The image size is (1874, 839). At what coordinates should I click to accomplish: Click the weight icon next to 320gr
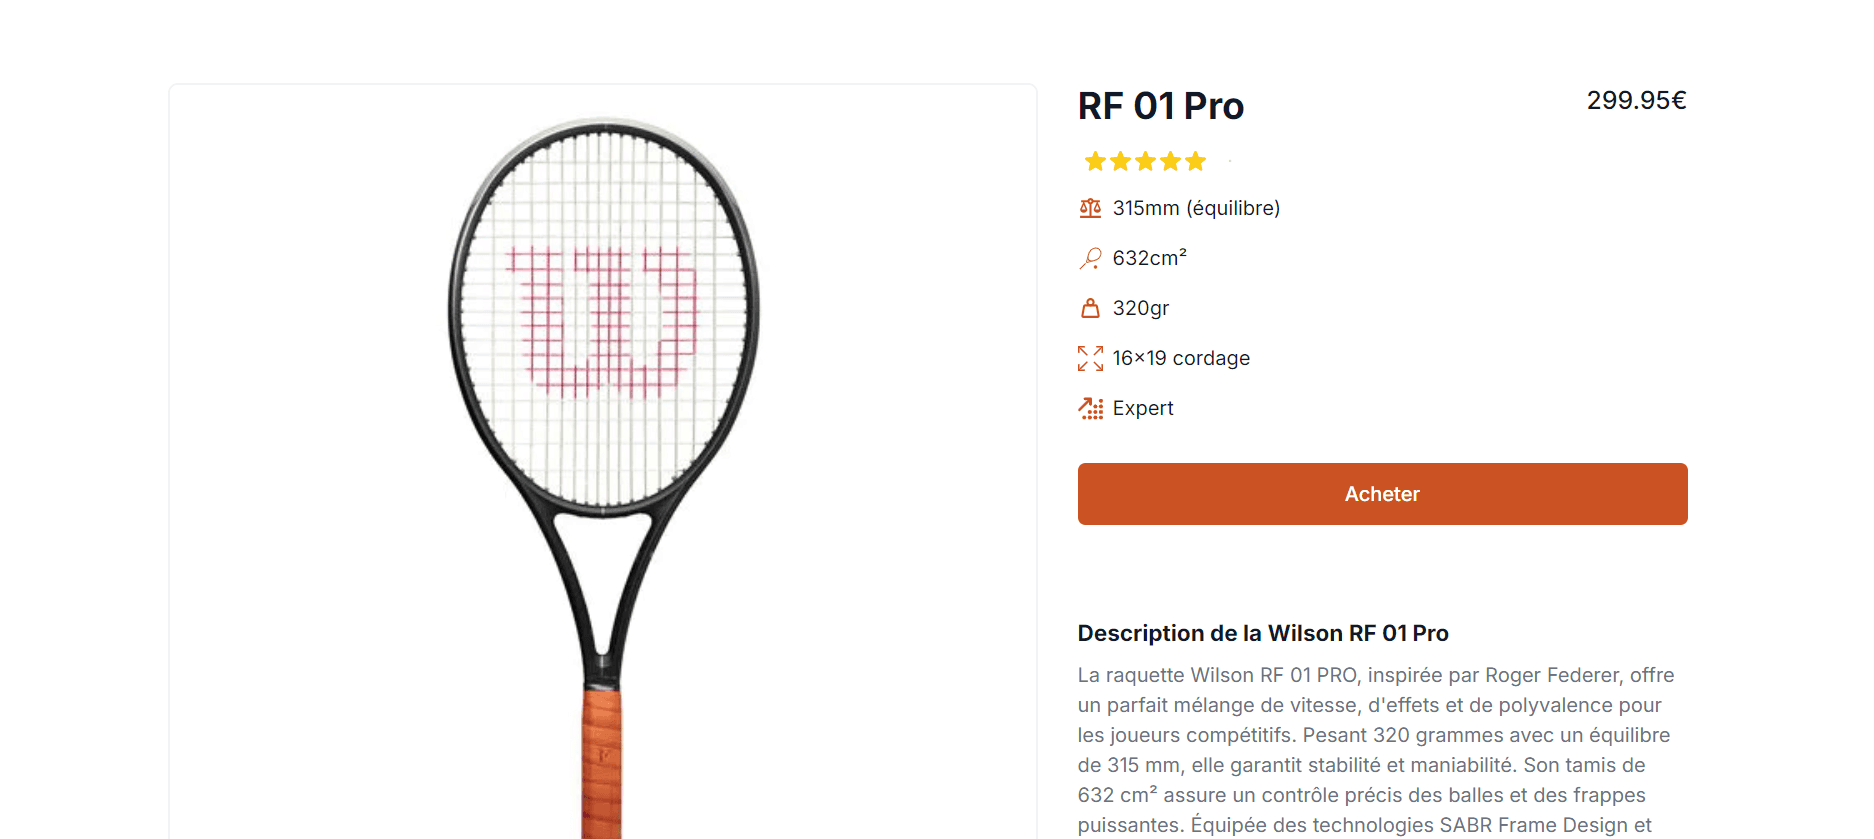click(1090, 307)
